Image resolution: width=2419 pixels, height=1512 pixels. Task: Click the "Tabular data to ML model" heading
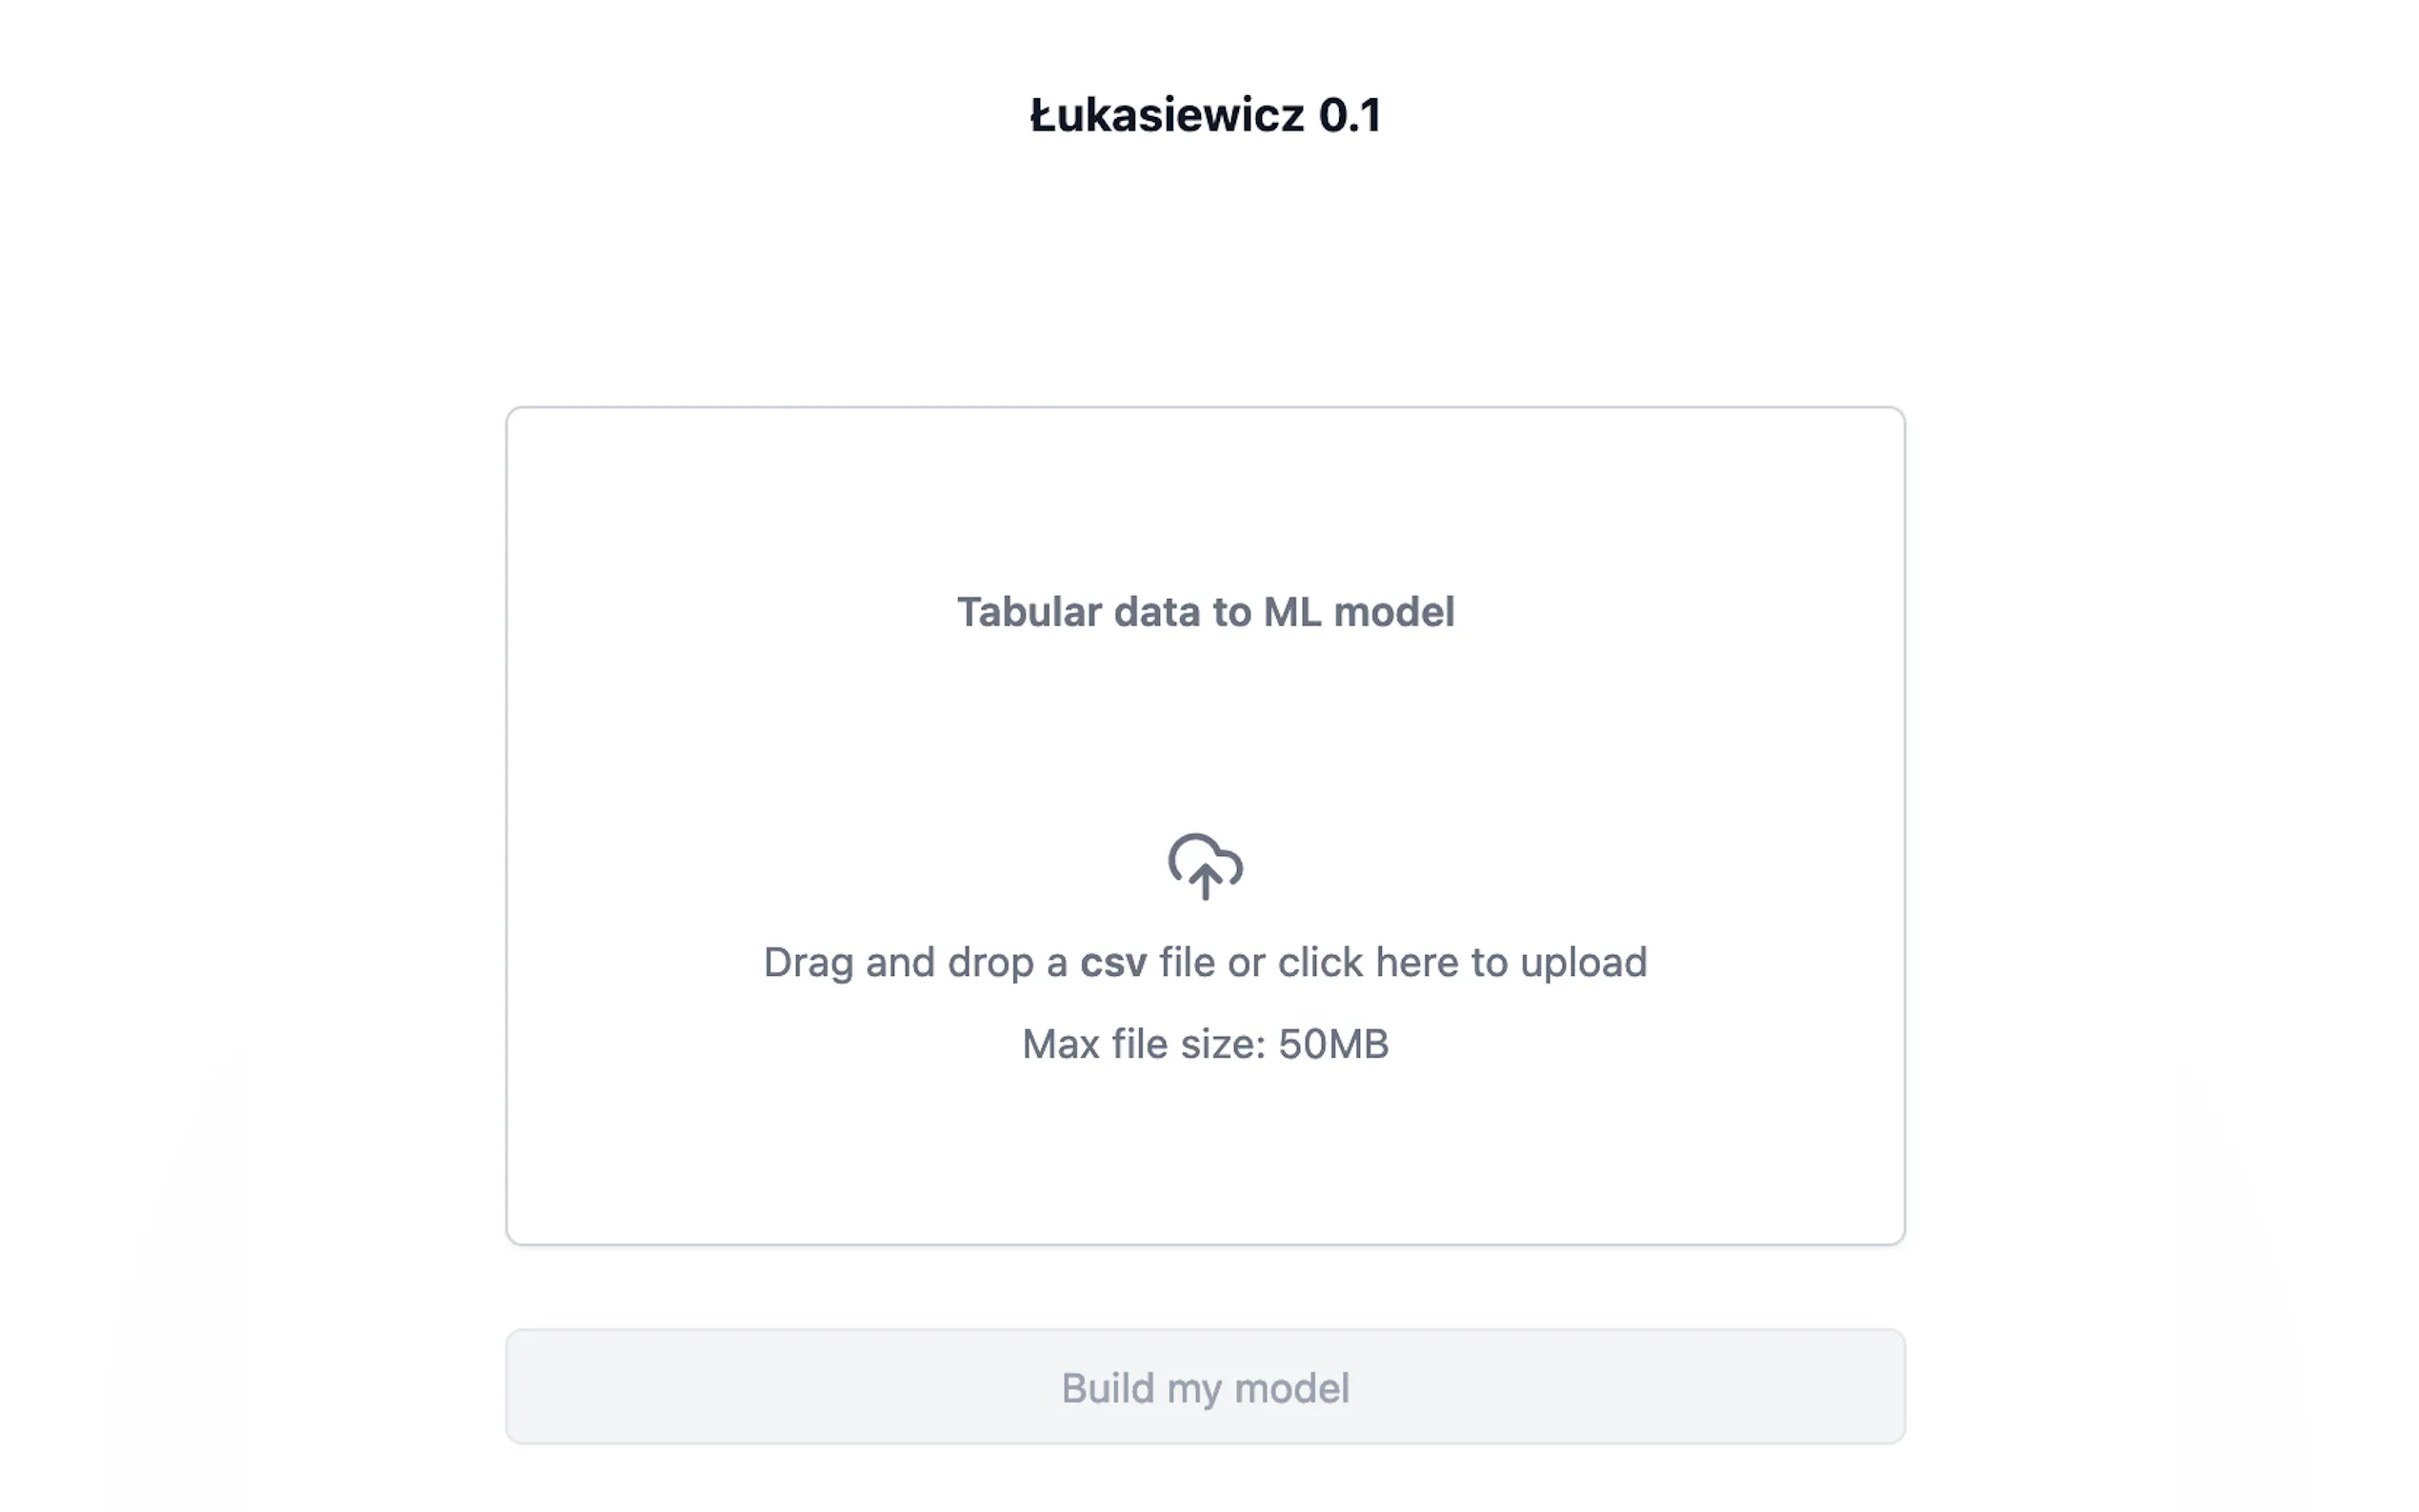1205,612
